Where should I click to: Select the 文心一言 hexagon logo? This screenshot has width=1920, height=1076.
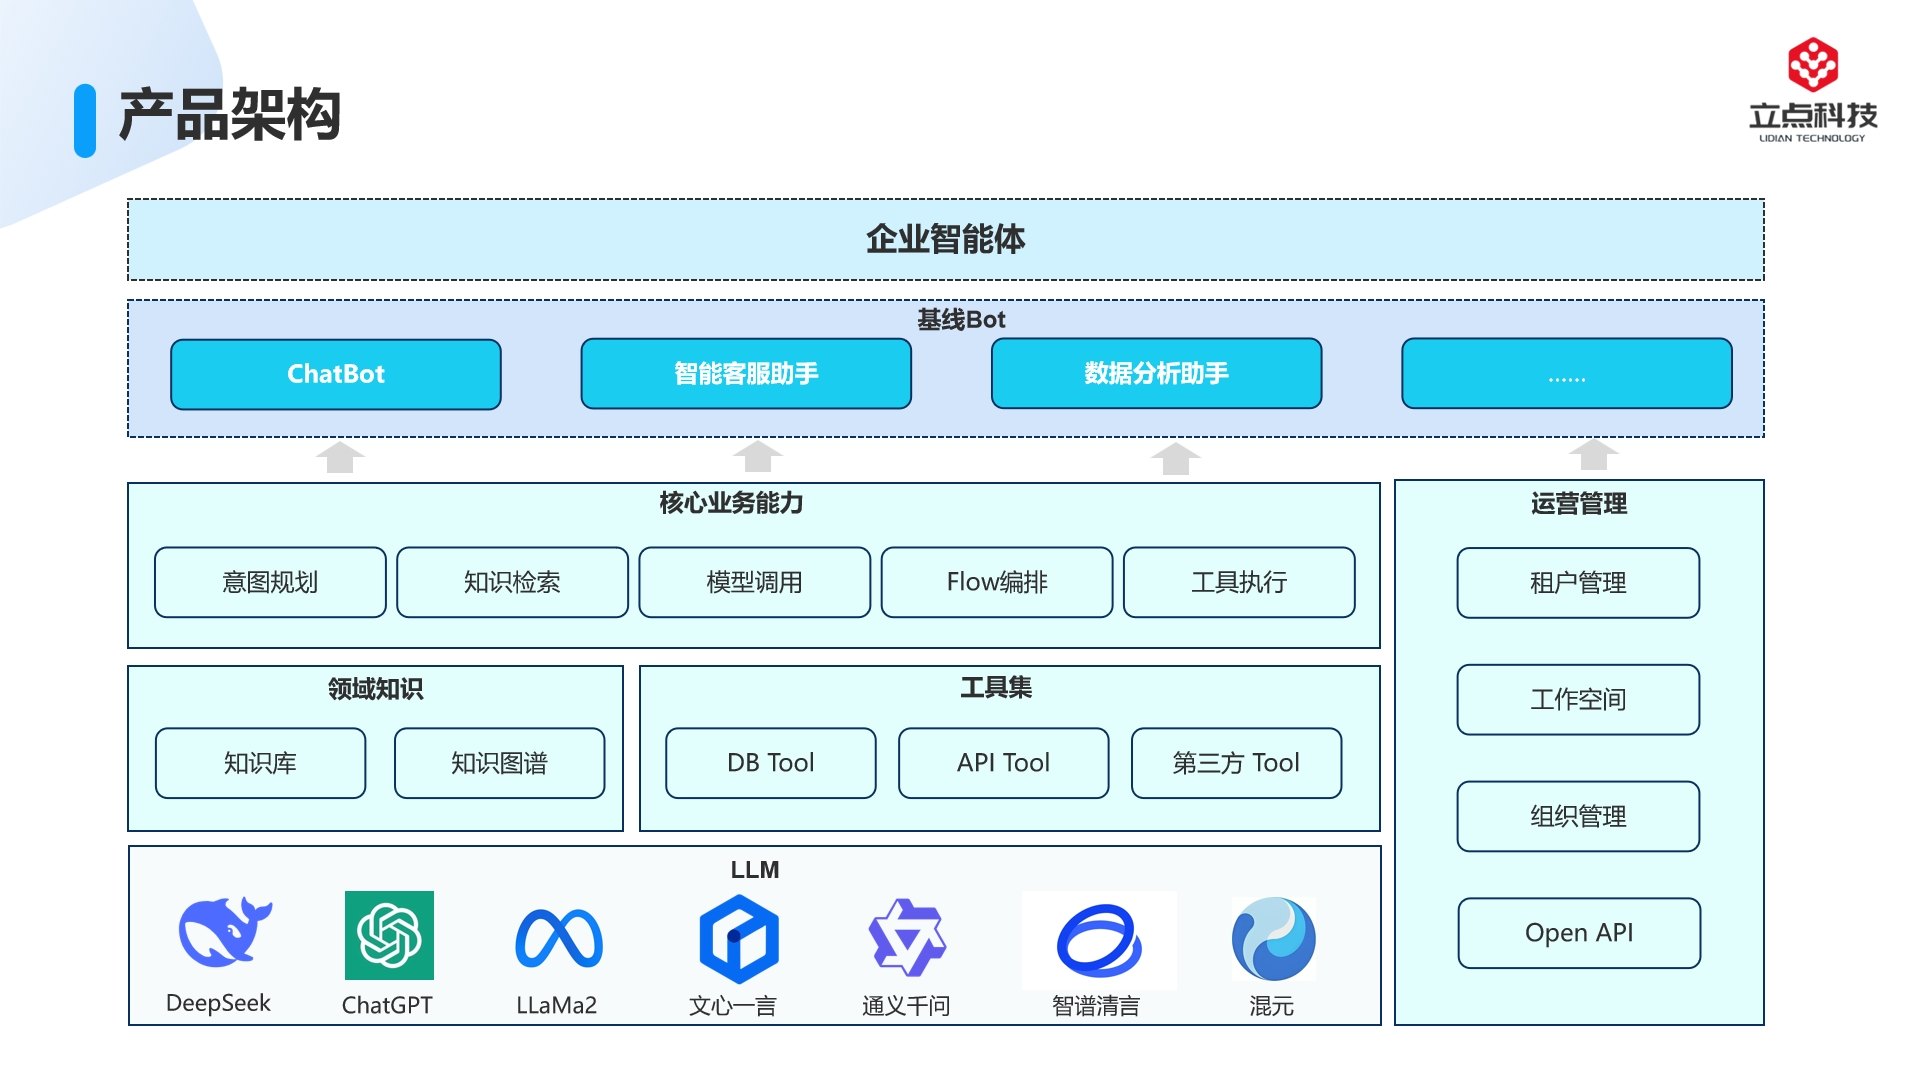(x=739, y=939)
